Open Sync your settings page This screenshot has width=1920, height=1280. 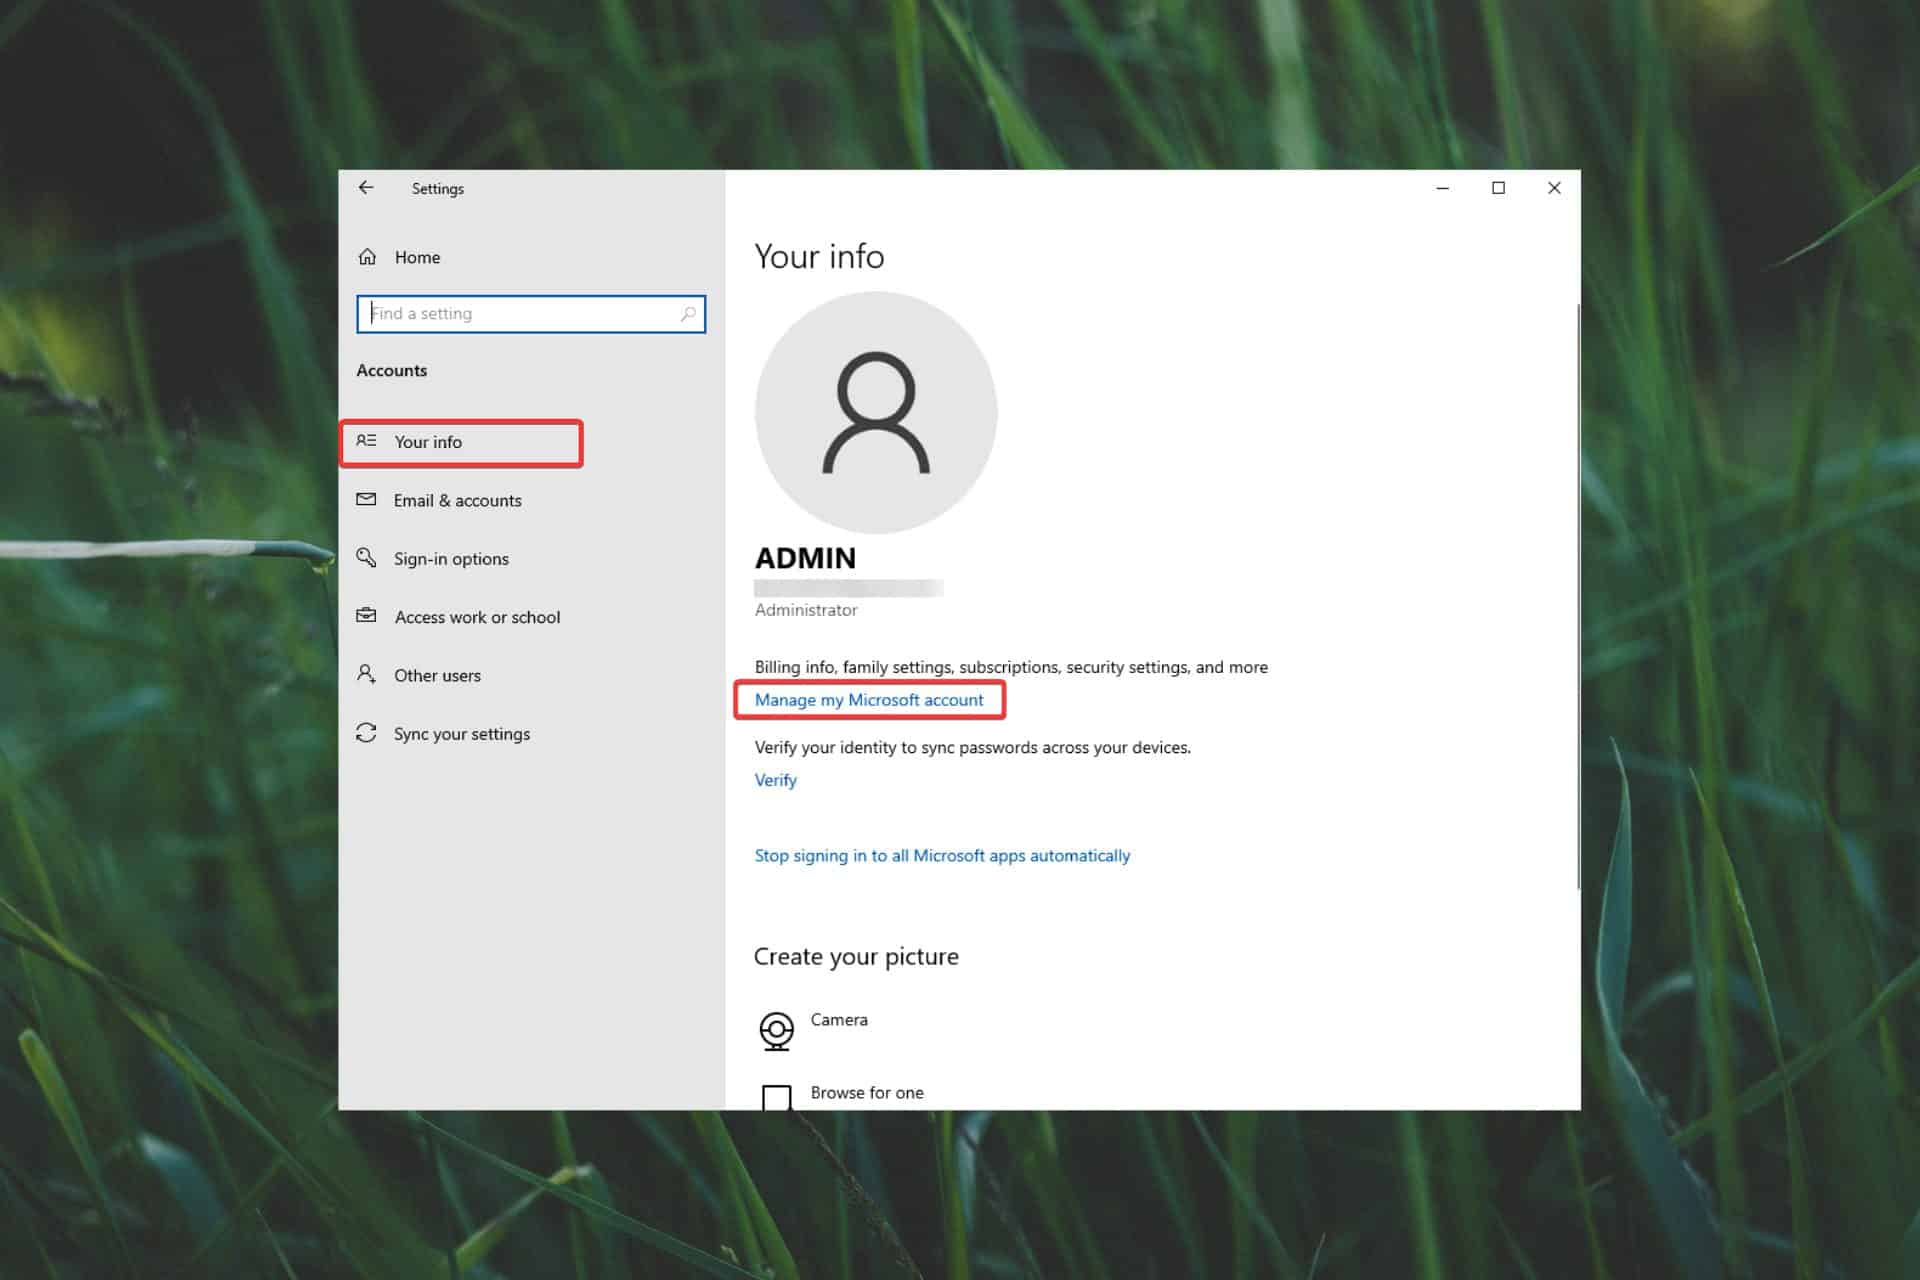point(462,734)
